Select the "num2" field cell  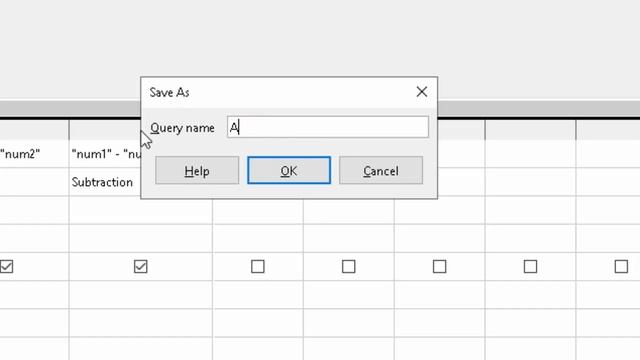click(x=34, y=154)
